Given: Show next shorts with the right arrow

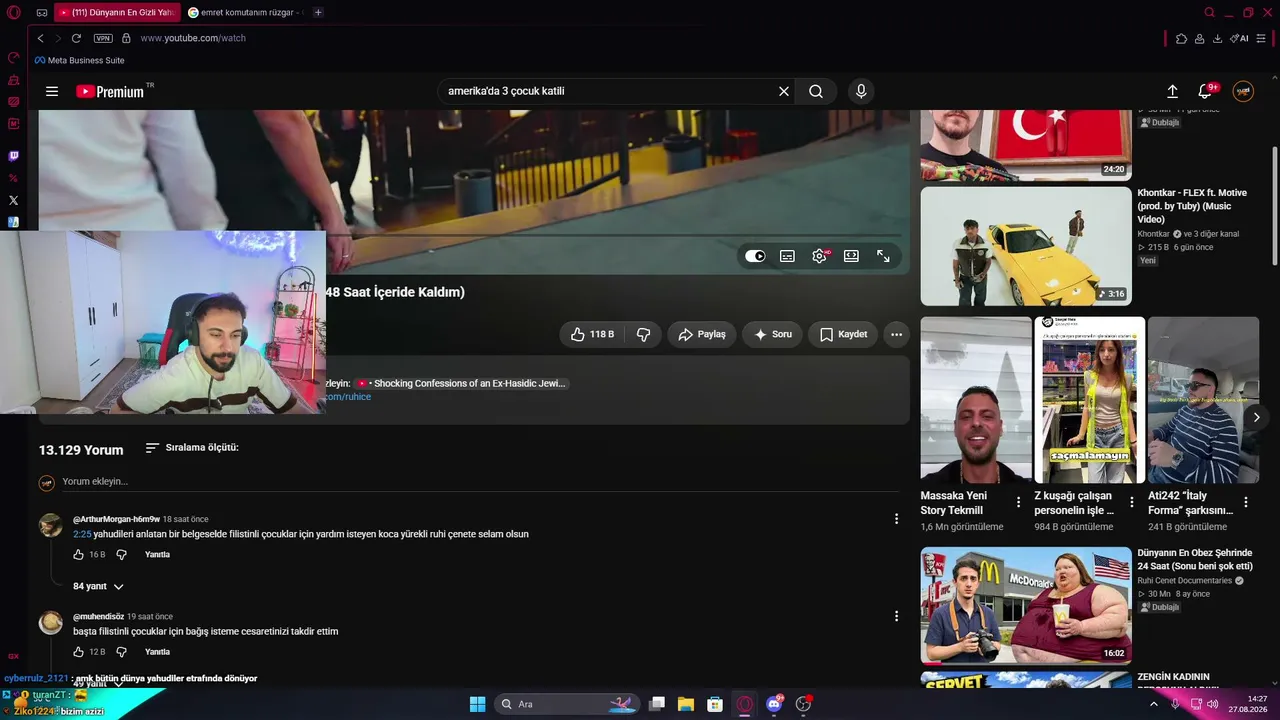Looking at the screenshot, I should pos(1256,417).
